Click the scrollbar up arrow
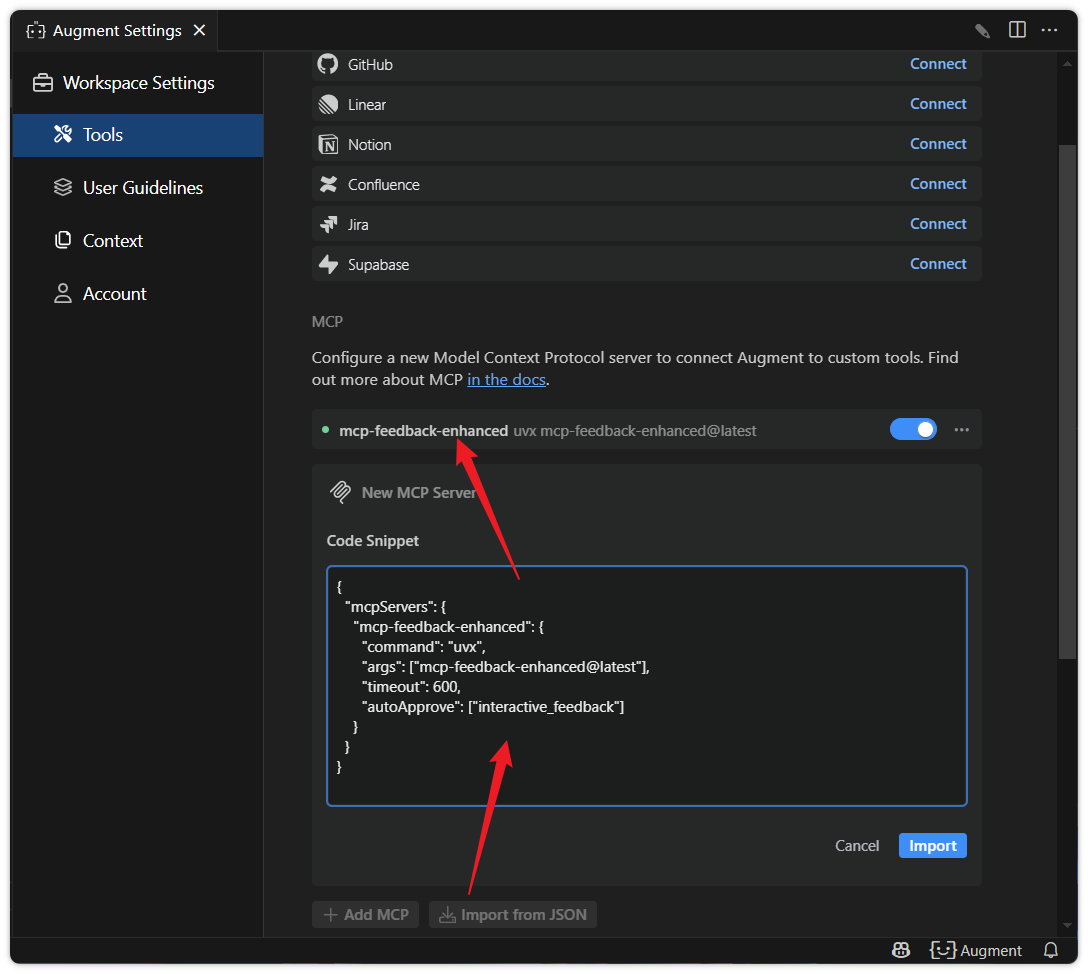 pos(1066,64)
